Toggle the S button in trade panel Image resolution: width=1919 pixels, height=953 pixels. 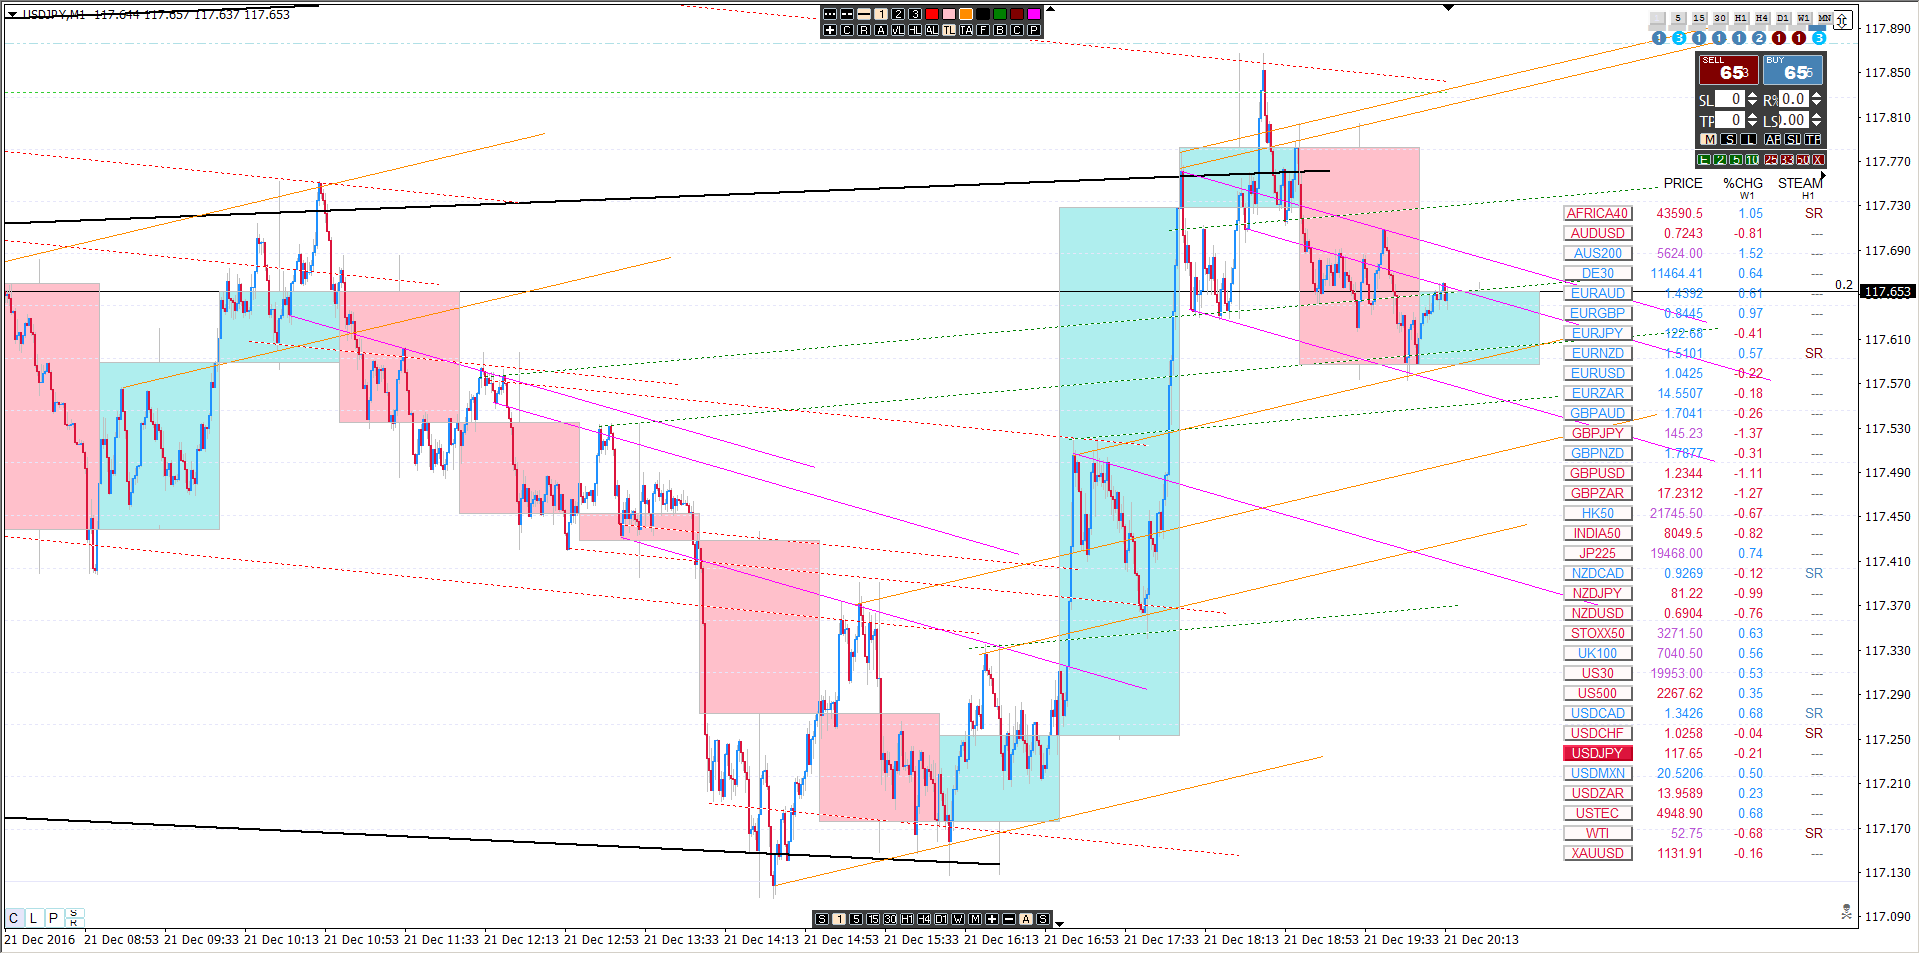pos(1729,139)
